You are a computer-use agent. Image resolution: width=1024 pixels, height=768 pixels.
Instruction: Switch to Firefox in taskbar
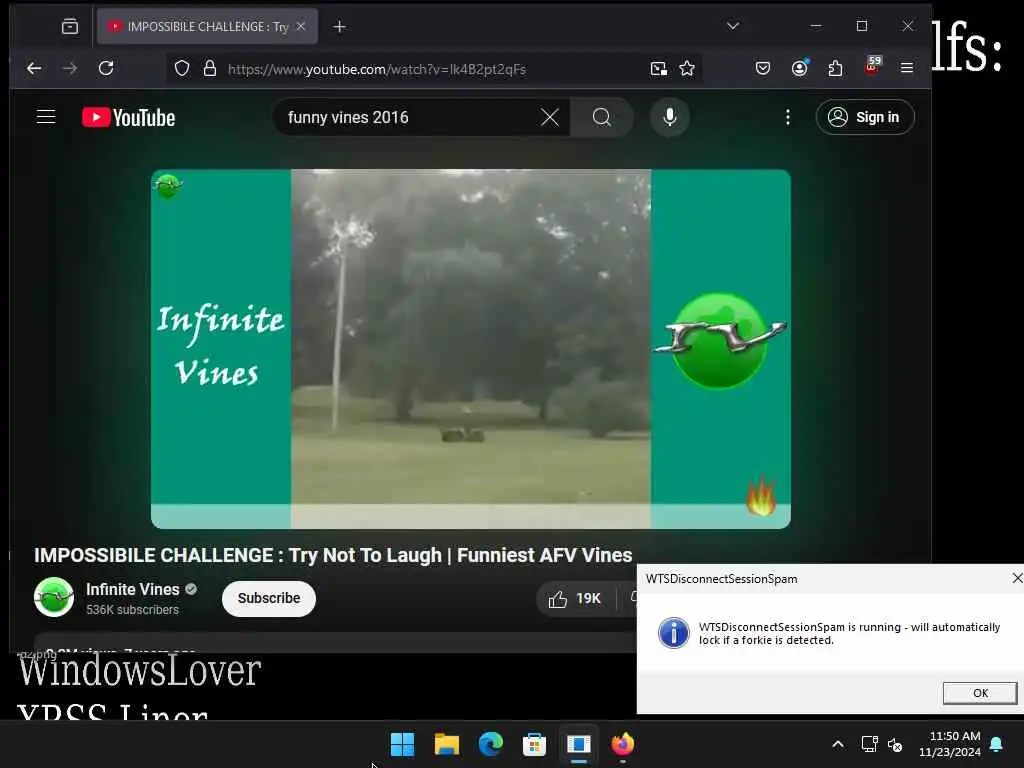[x=622, y=744]
